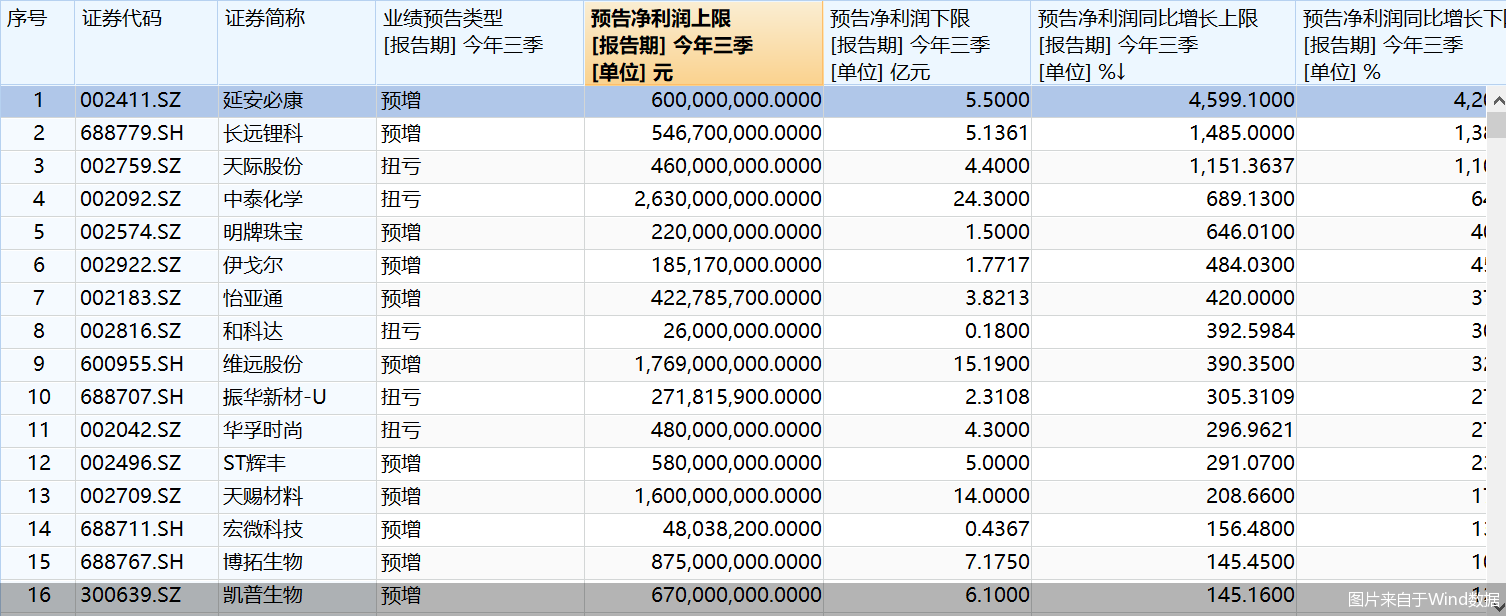Click the name 中泰化学
1506x616 pixels.
[x=262, y=199]
